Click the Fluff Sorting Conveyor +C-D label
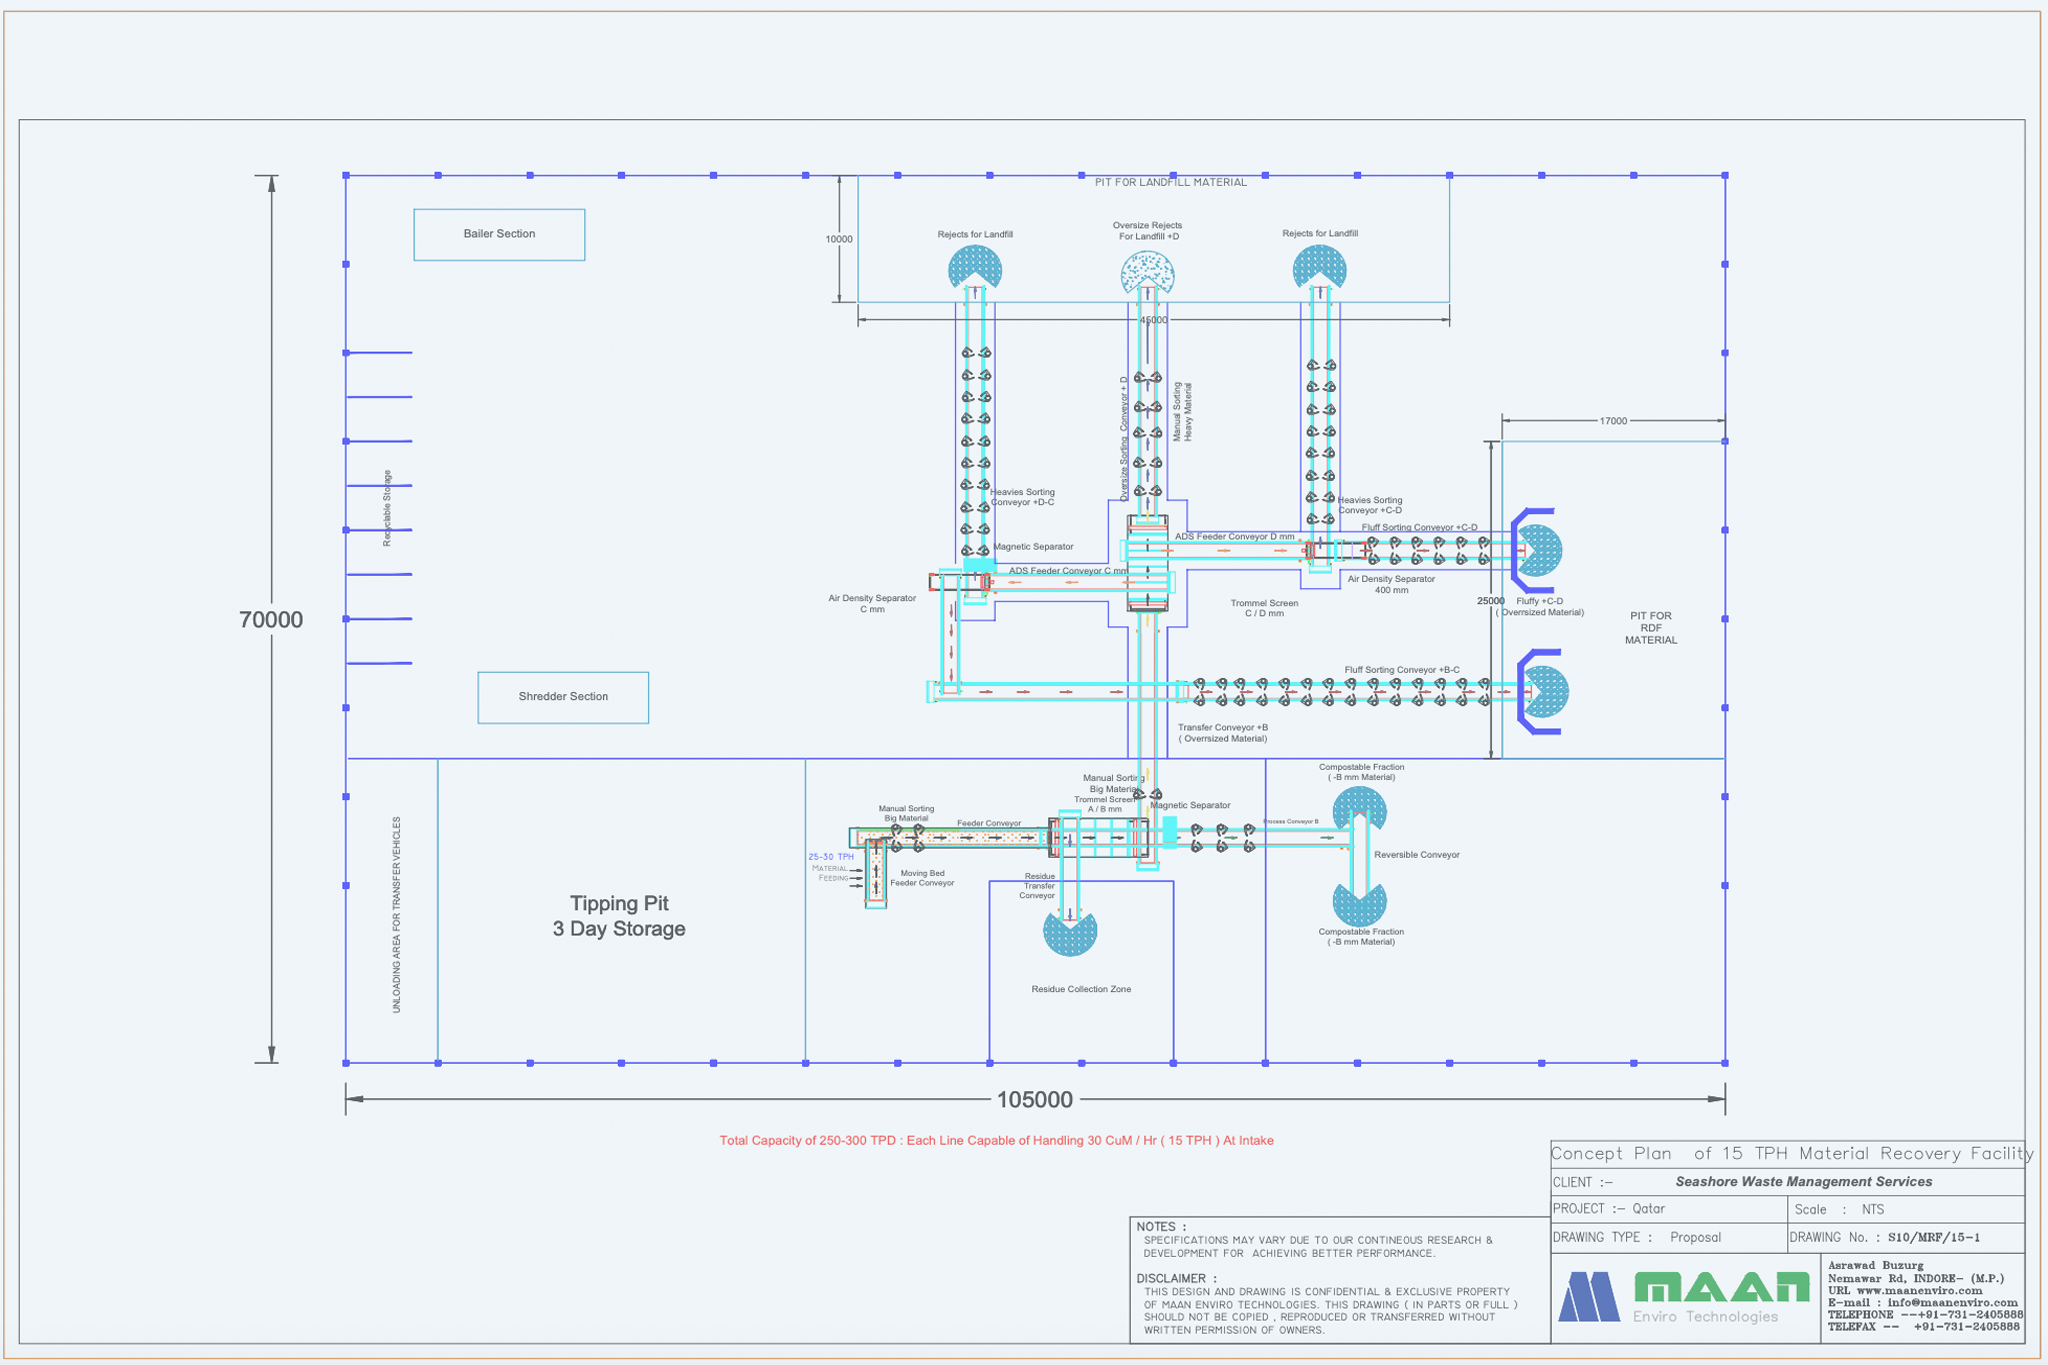The width and height of the screenshot is (2048, 1365). (x=1419, y=527)
